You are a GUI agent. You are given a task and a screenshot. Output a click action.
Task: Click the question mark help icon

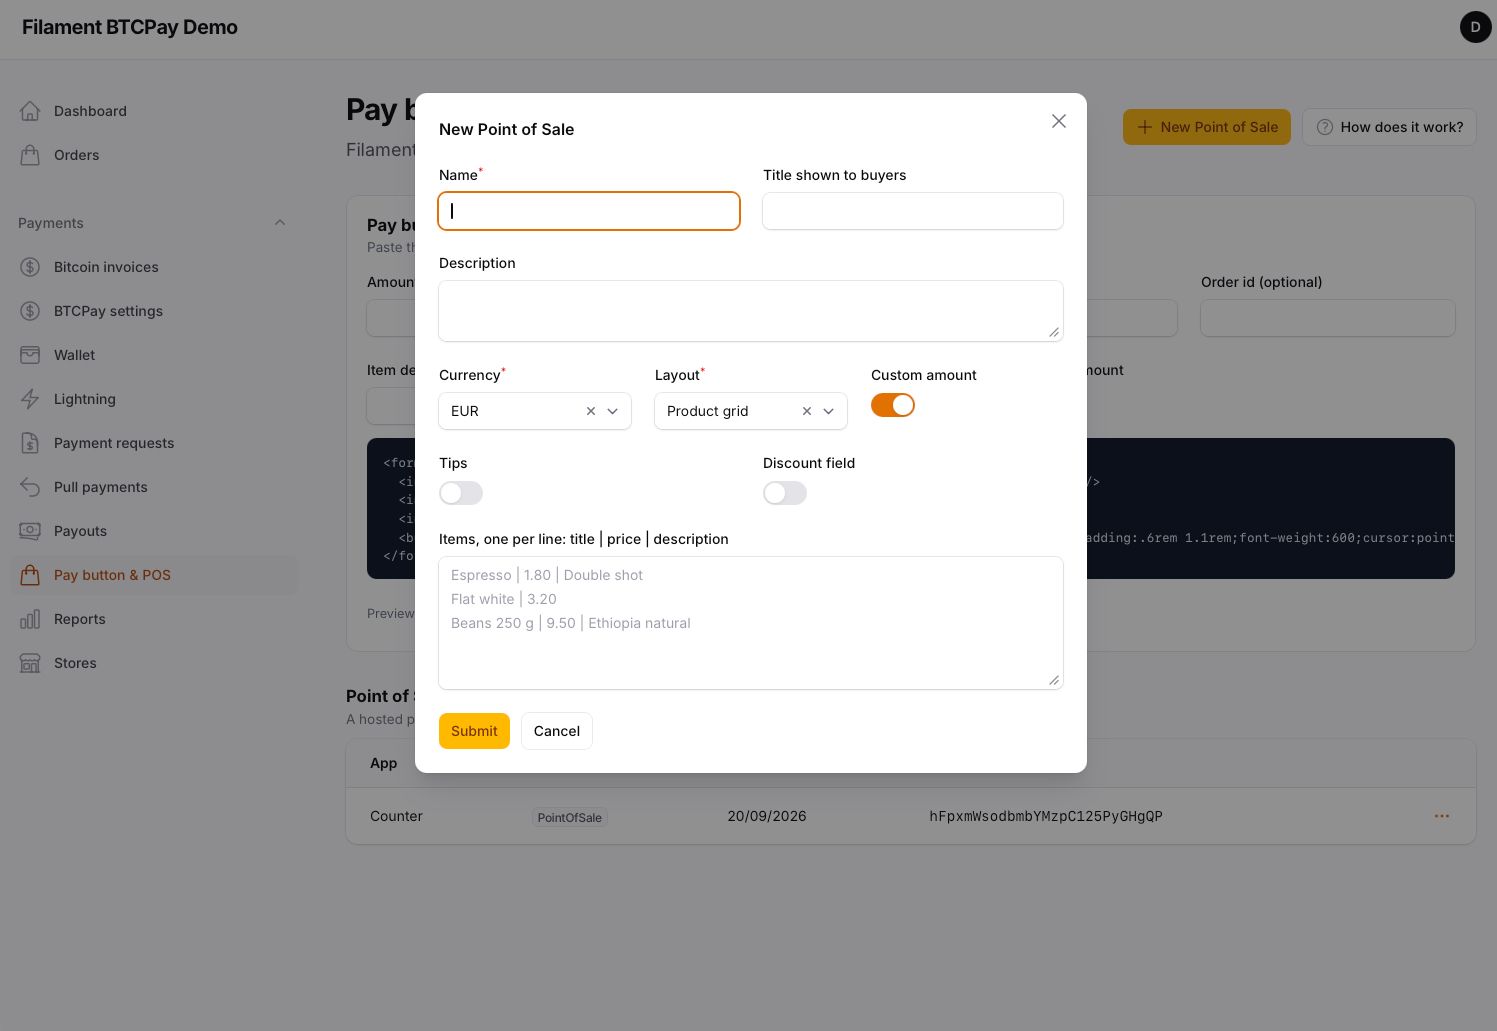point(1325,127)
